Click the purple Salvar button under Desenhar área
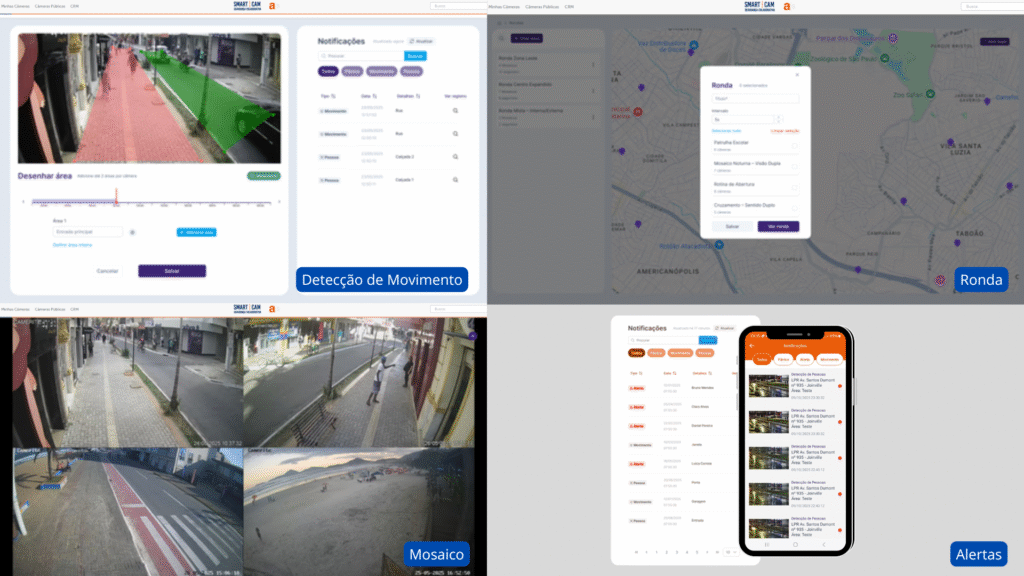Screen dimensions: 1024x576 [x=172, y=271]
